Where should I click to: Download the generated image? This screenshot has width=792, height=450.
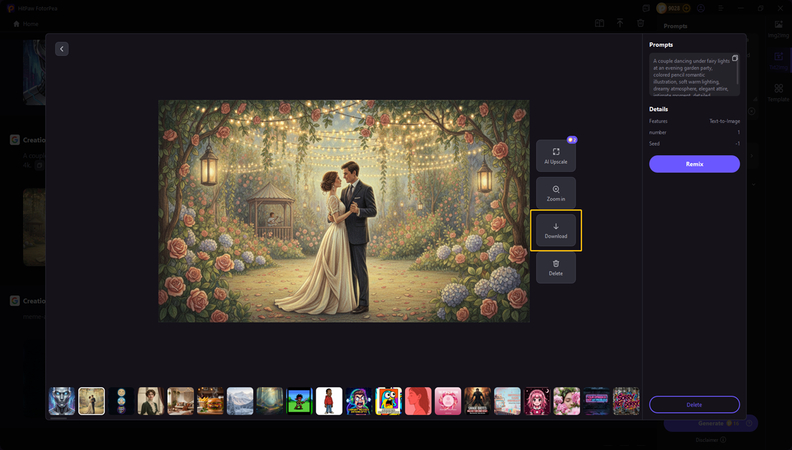click(x=556, y=230)
